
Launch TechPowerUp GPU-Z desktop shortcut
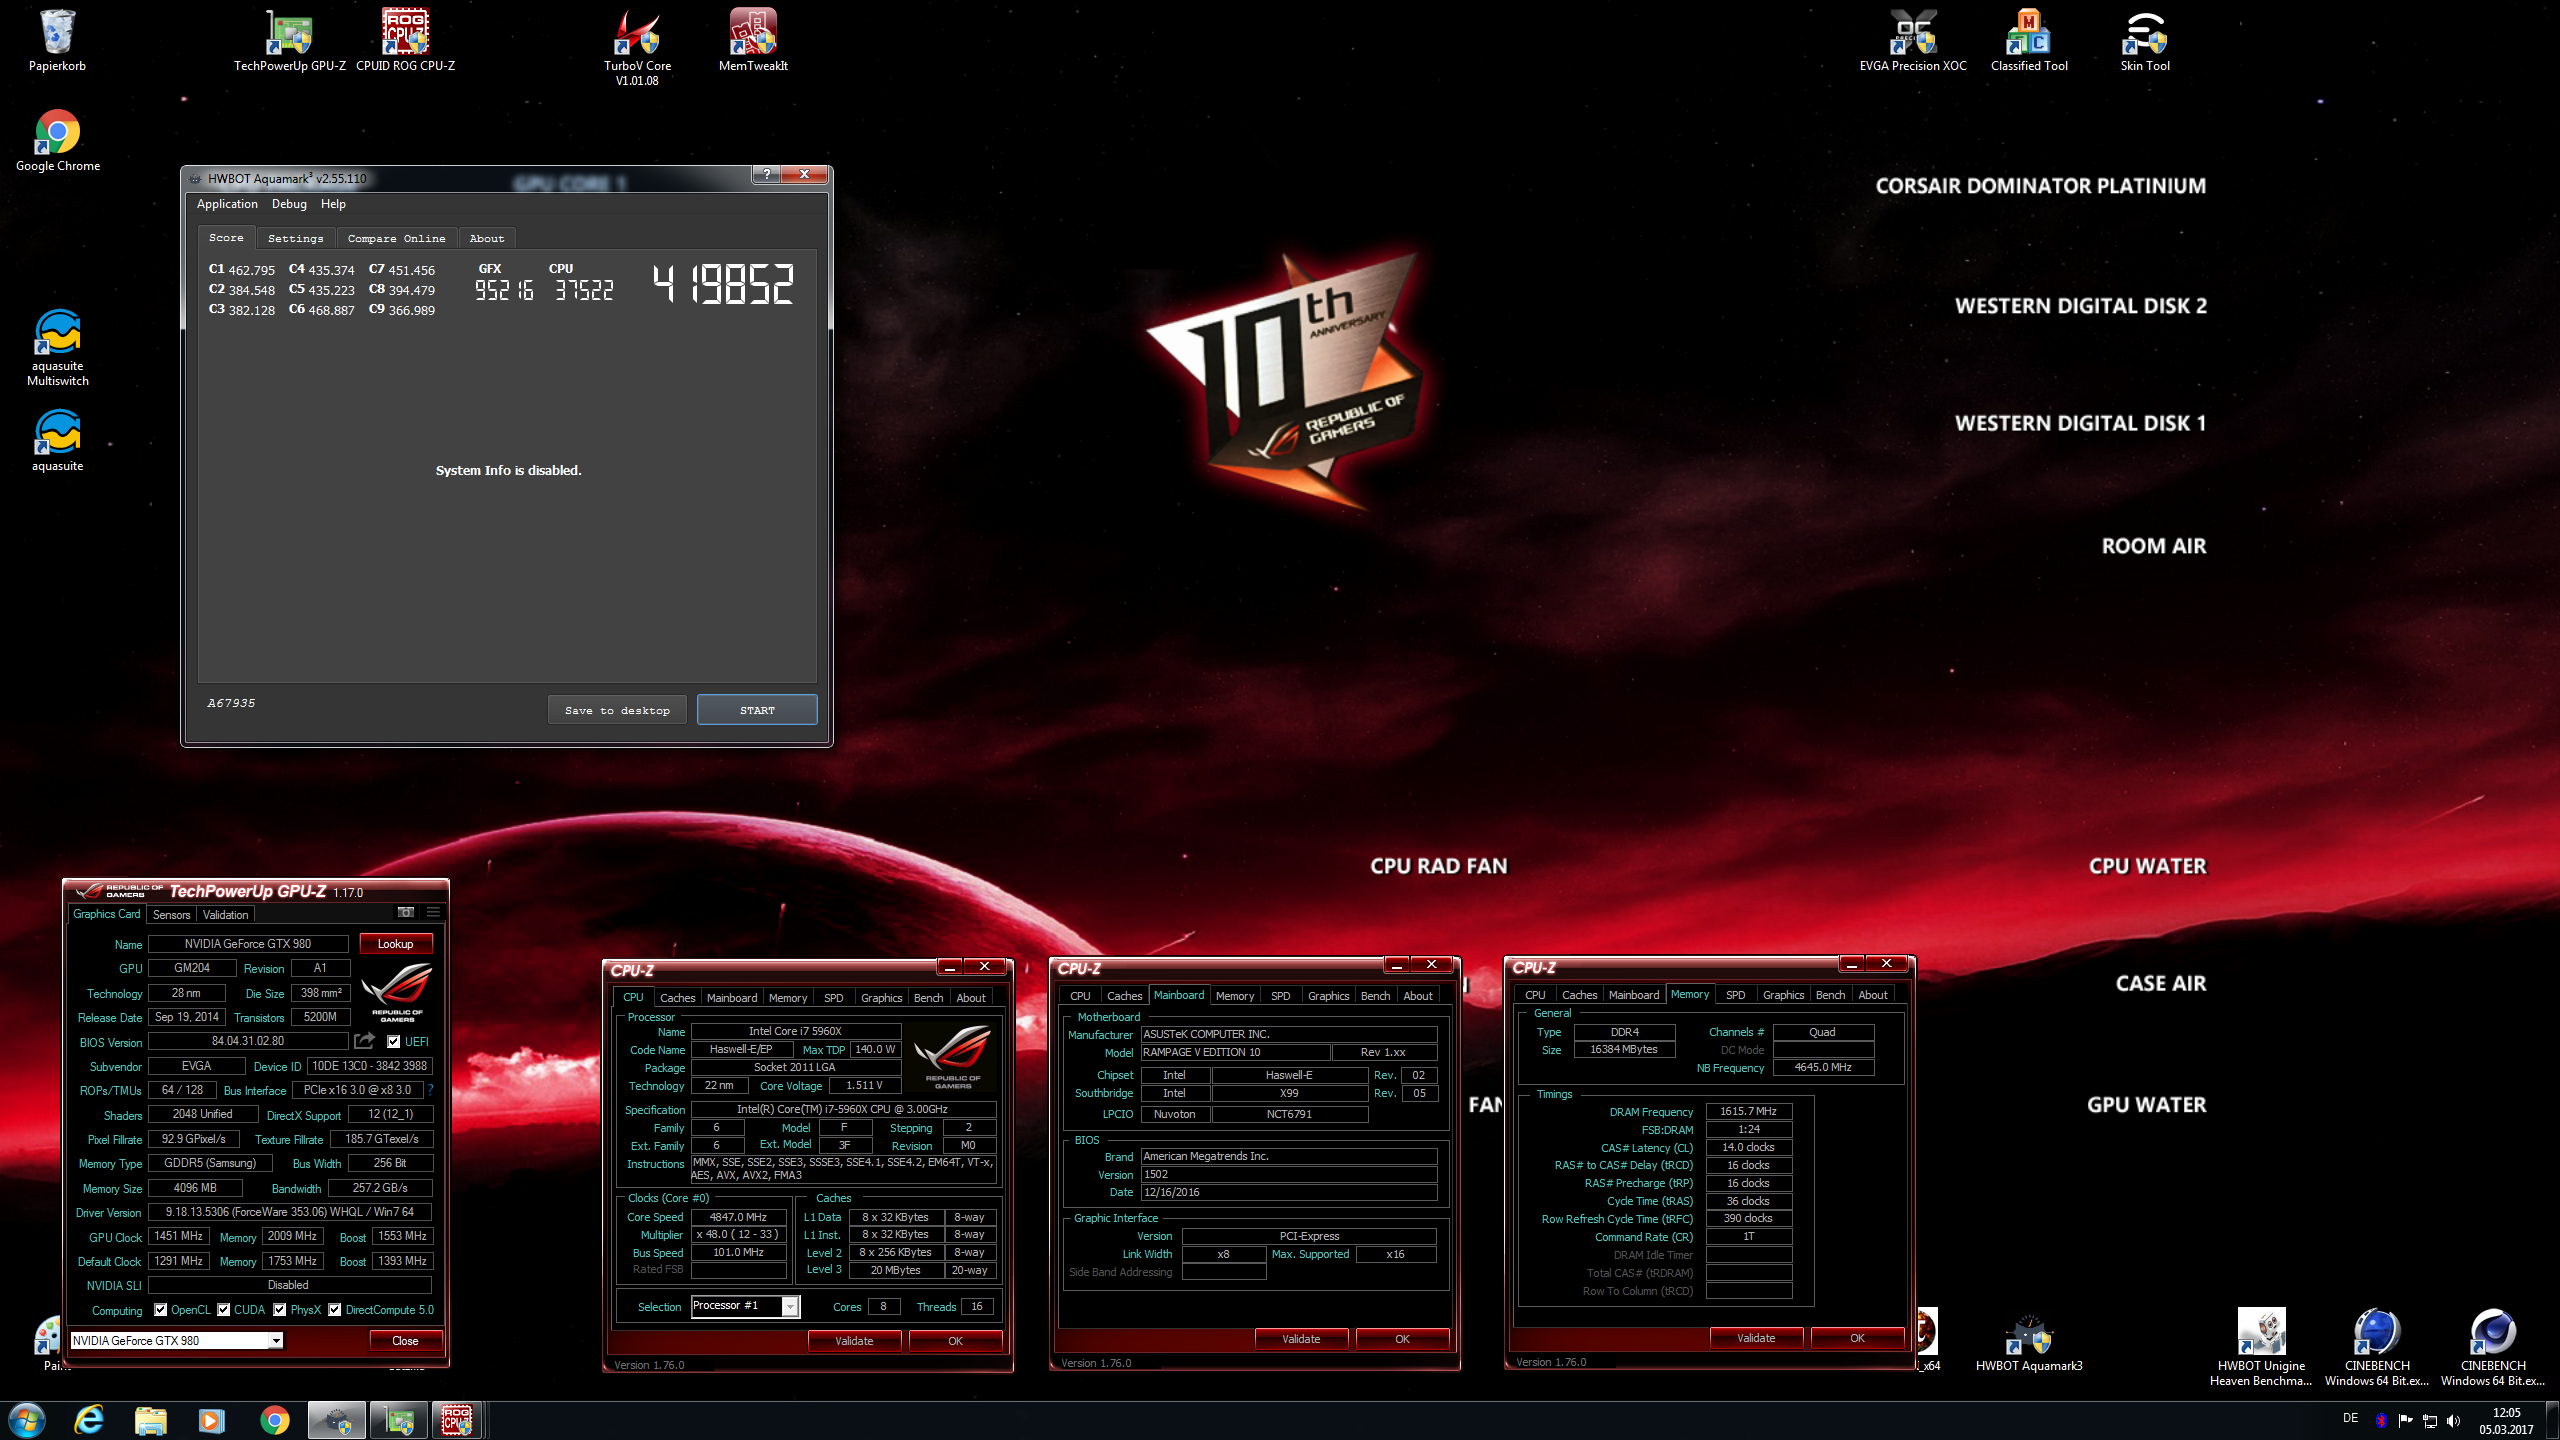point(289,40)
